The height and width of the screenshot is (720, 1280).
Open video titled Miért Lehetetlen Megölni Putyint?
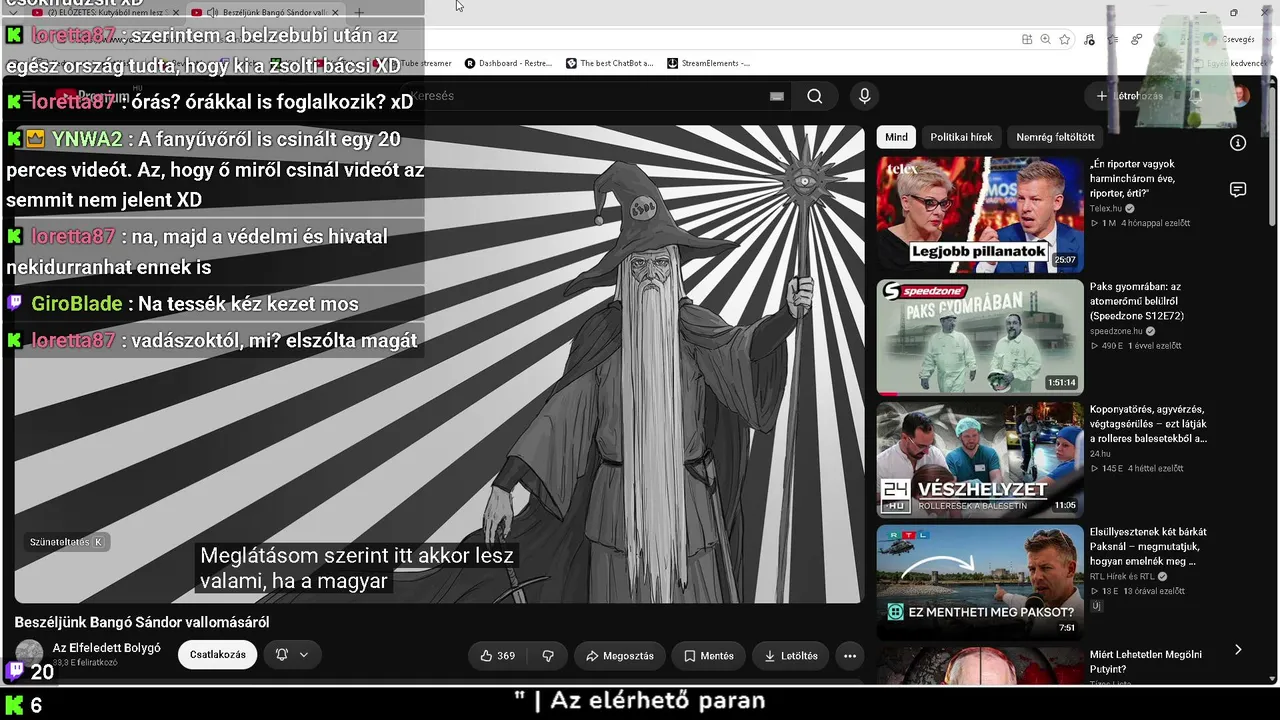click(1145, 662)
